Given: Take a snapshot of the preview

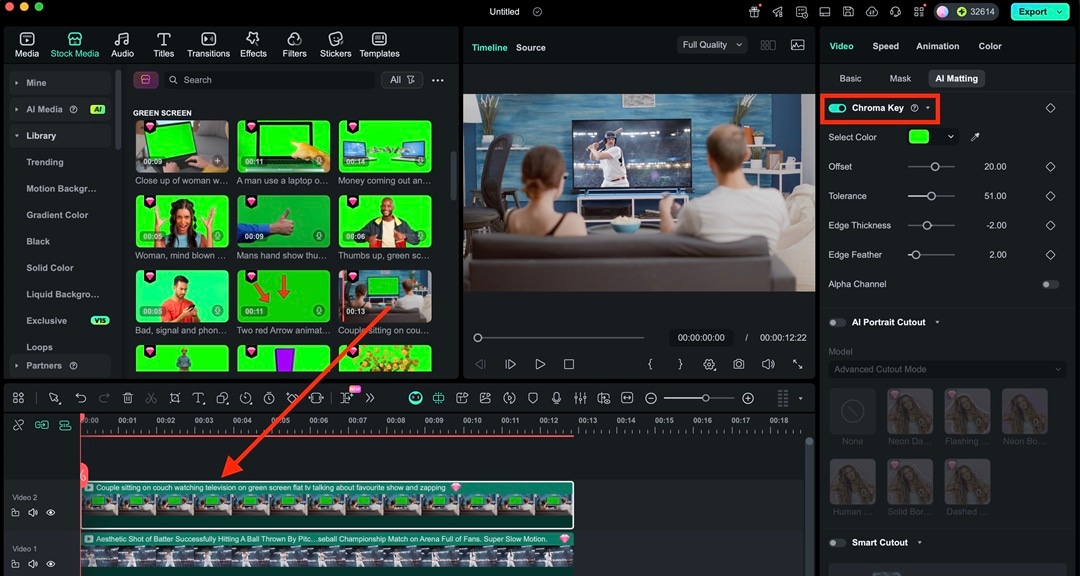Looking at the screenshot, I should pos(738,364).
